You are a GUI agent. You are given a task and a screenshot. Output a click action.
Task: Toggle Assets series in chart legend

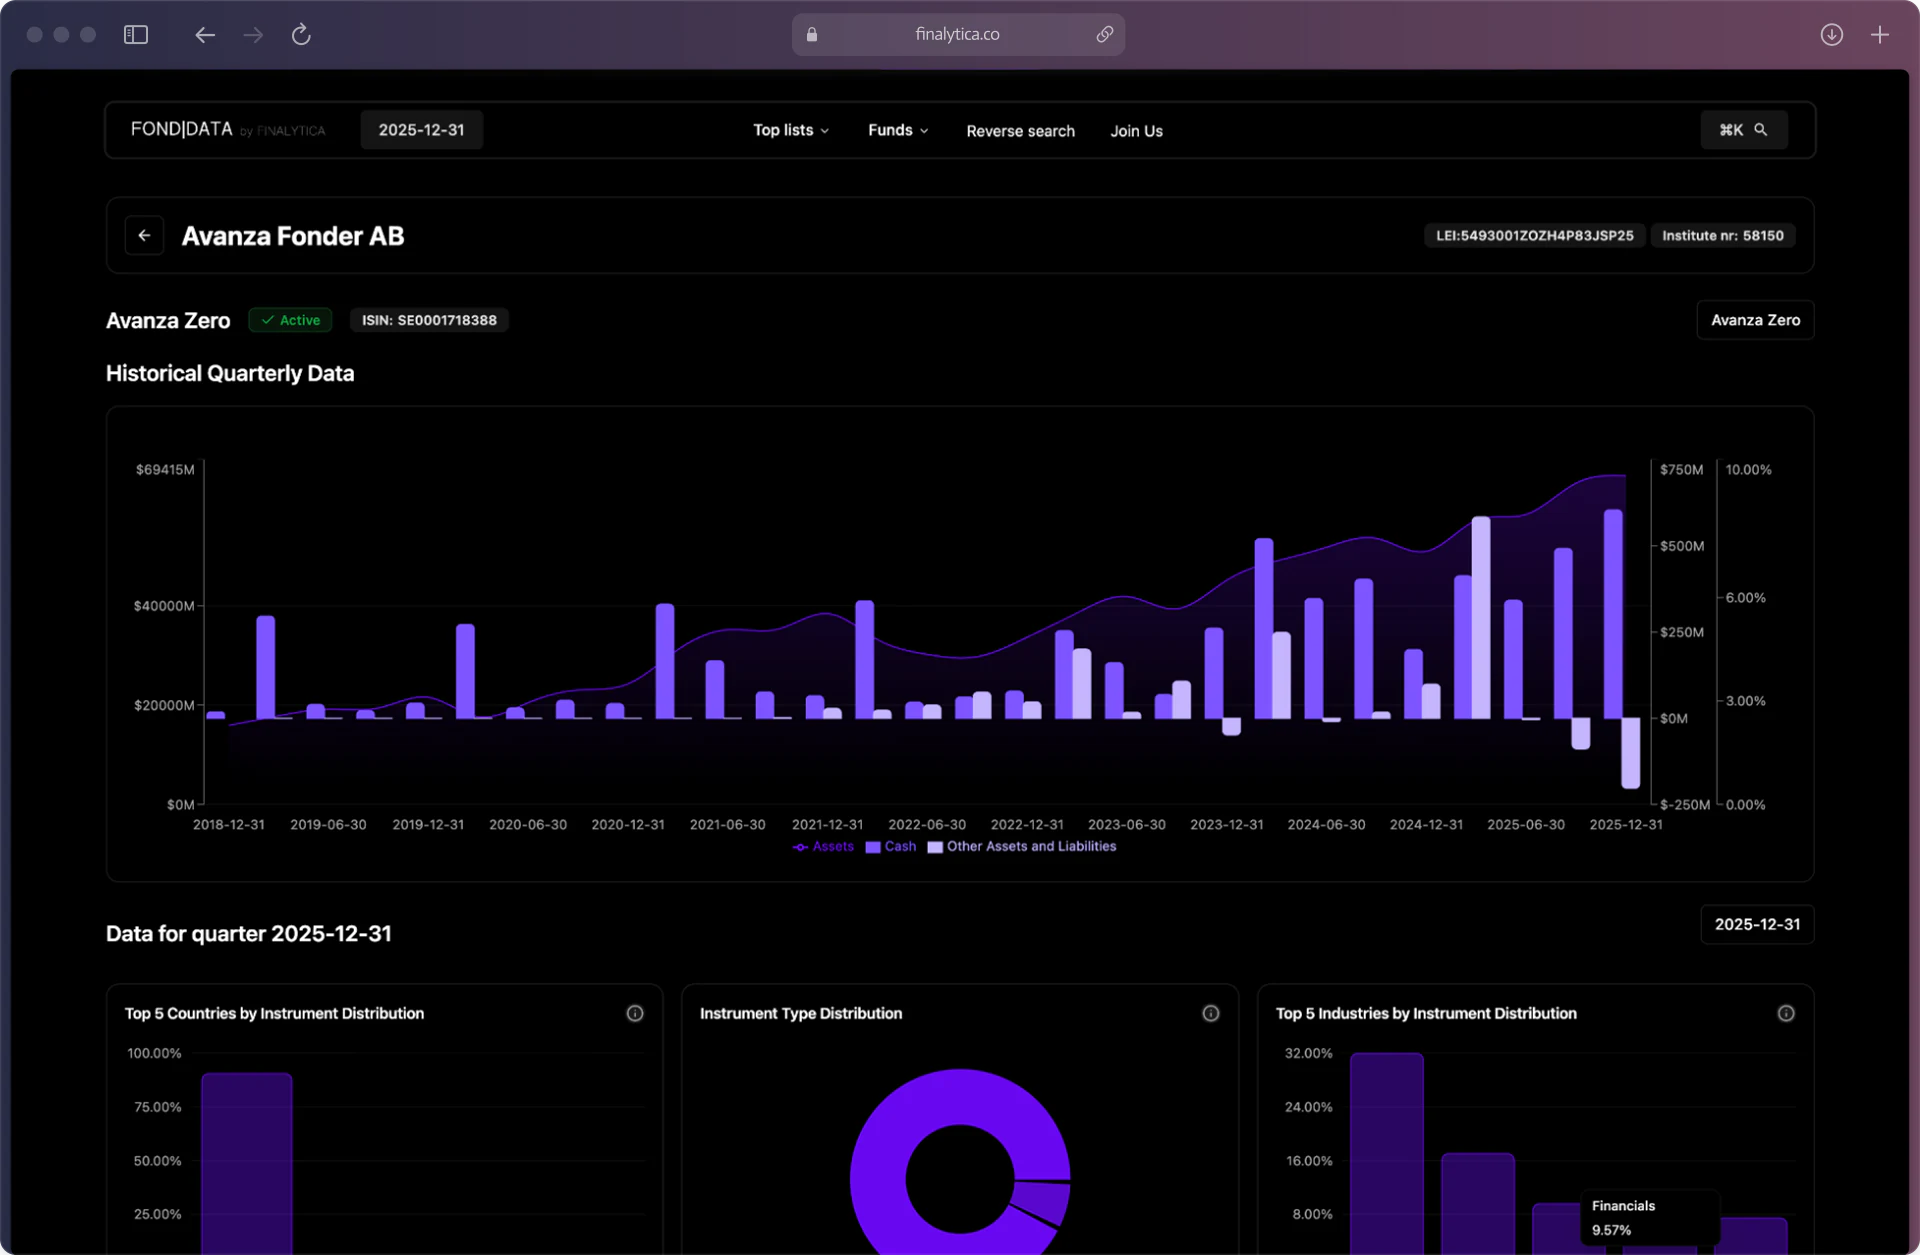pos(823,847)
